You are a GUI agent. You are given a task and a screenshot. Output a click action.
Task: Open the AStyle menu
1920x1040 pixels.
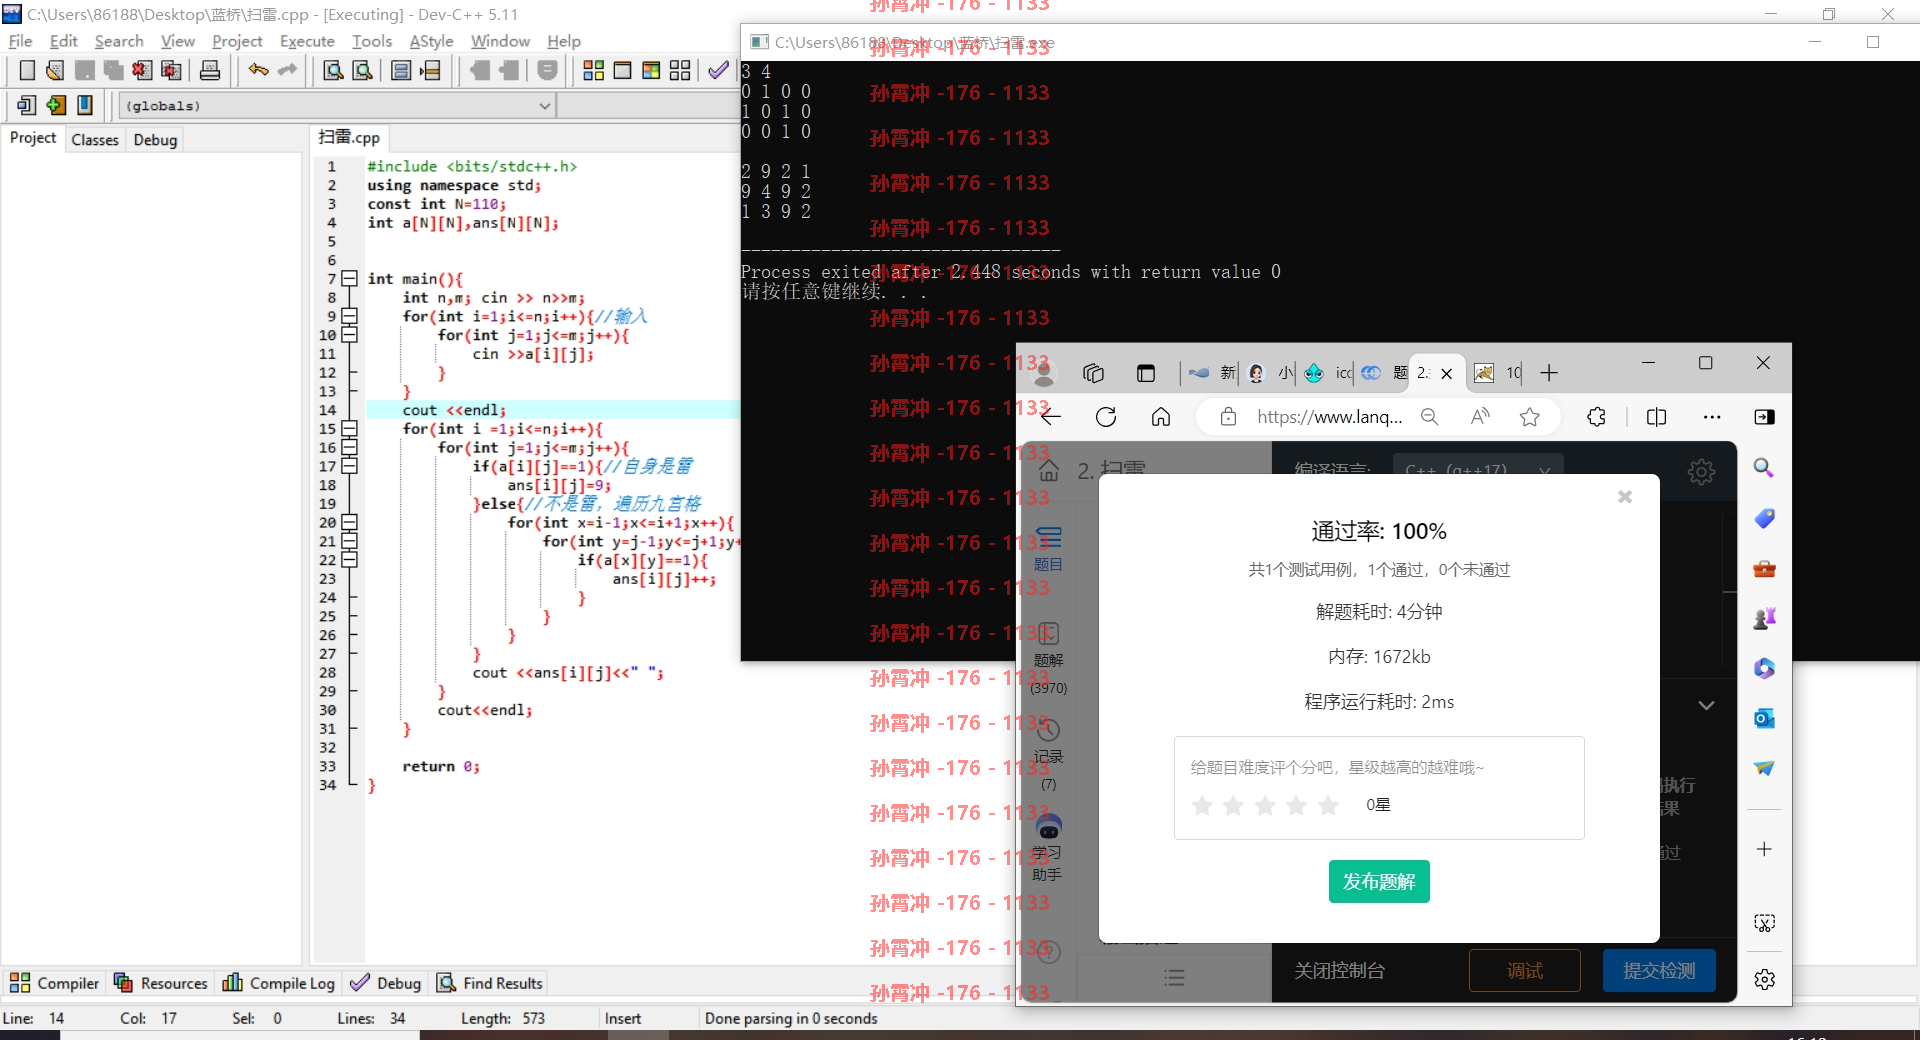[x=431, y=41]
